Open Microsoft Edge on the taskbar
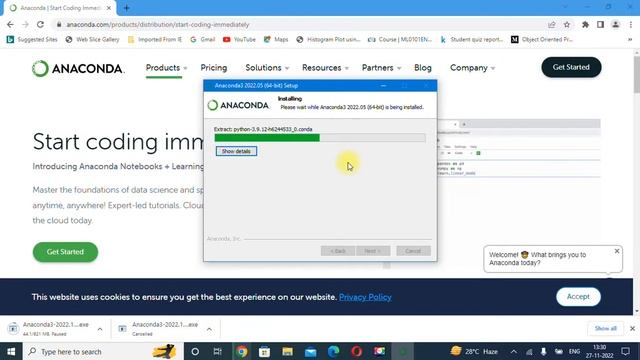640x360 pixels. point(333,351)
